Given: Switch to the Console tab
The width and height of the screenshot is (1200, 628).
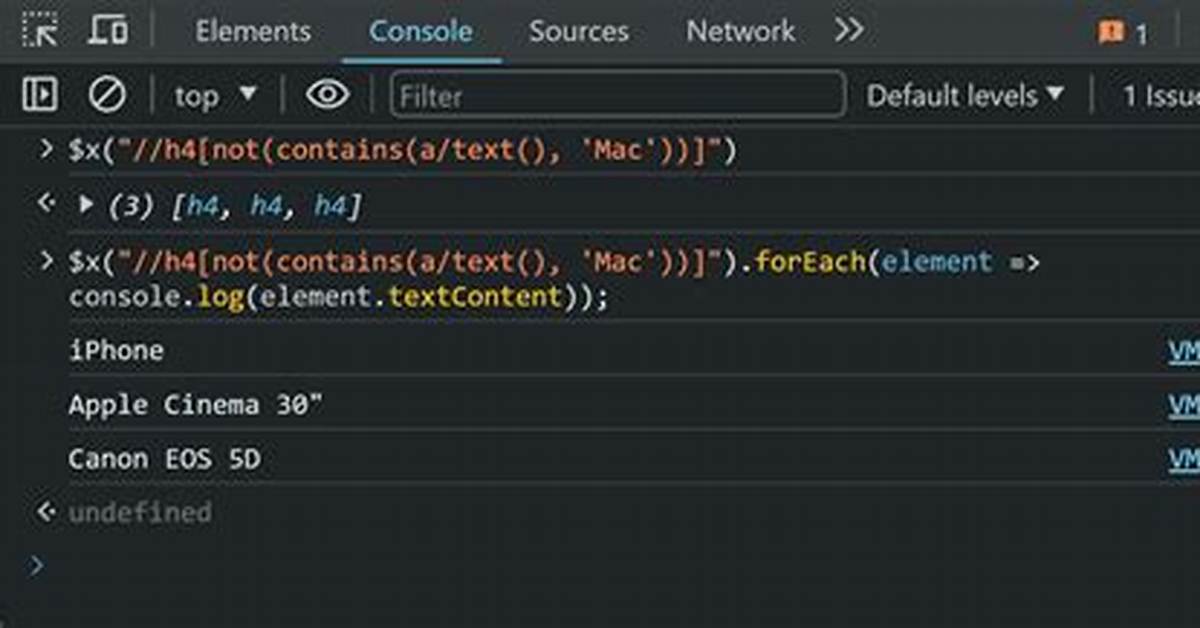Looking at the screenshot, I should (421, 31).
